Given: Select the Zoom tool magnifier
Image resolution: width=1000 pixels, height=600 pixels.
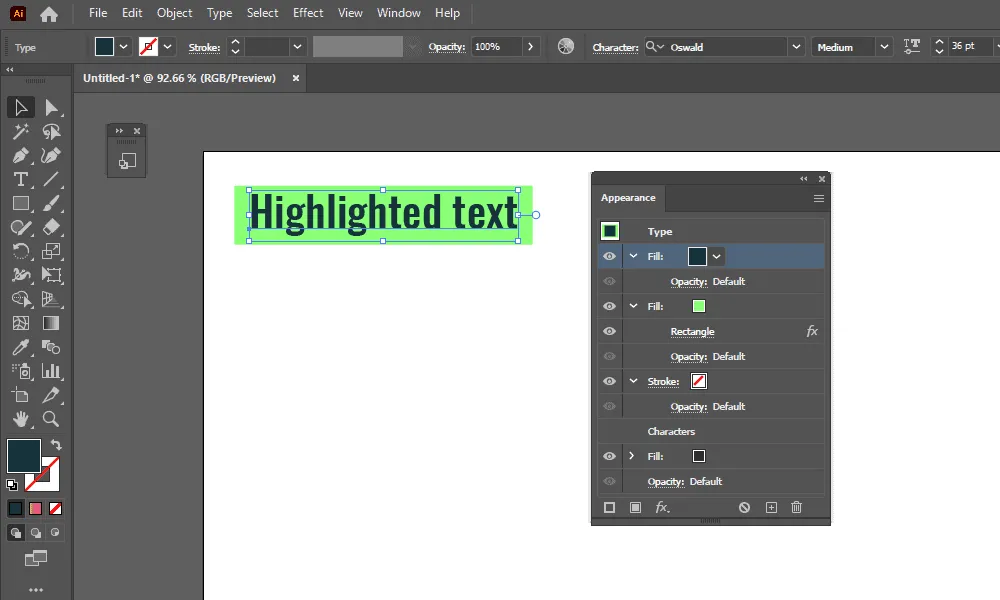Looking at the screenshot, I should pos(51,419).
